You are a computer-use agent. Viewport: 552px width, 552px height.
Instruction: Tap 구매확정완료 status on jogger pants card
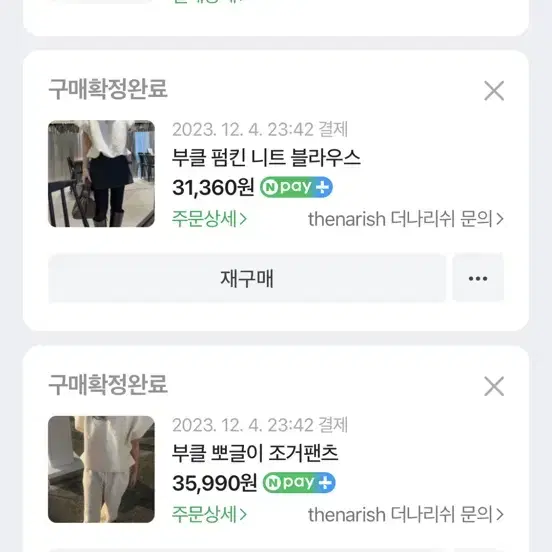[108, 384]
